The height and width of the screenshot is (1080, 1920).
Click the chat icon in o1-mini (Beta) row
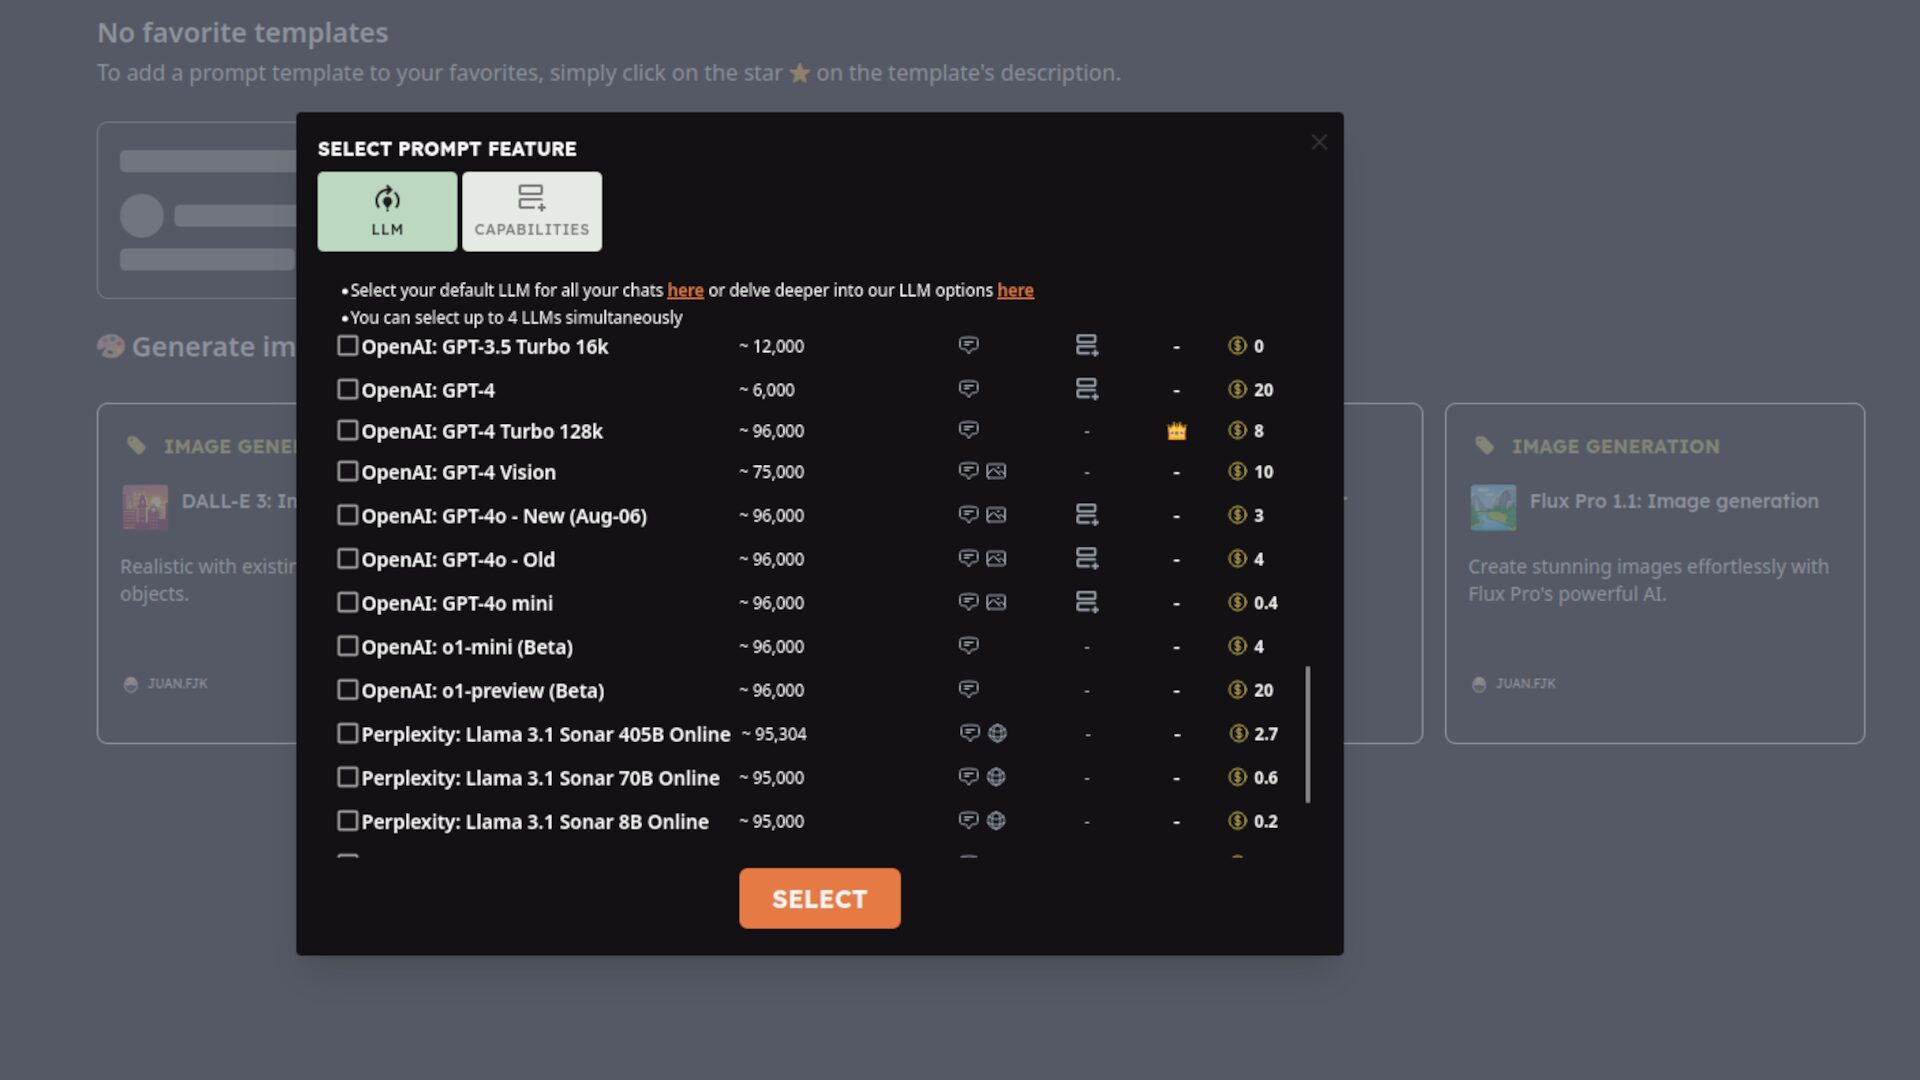click(968, 646)
